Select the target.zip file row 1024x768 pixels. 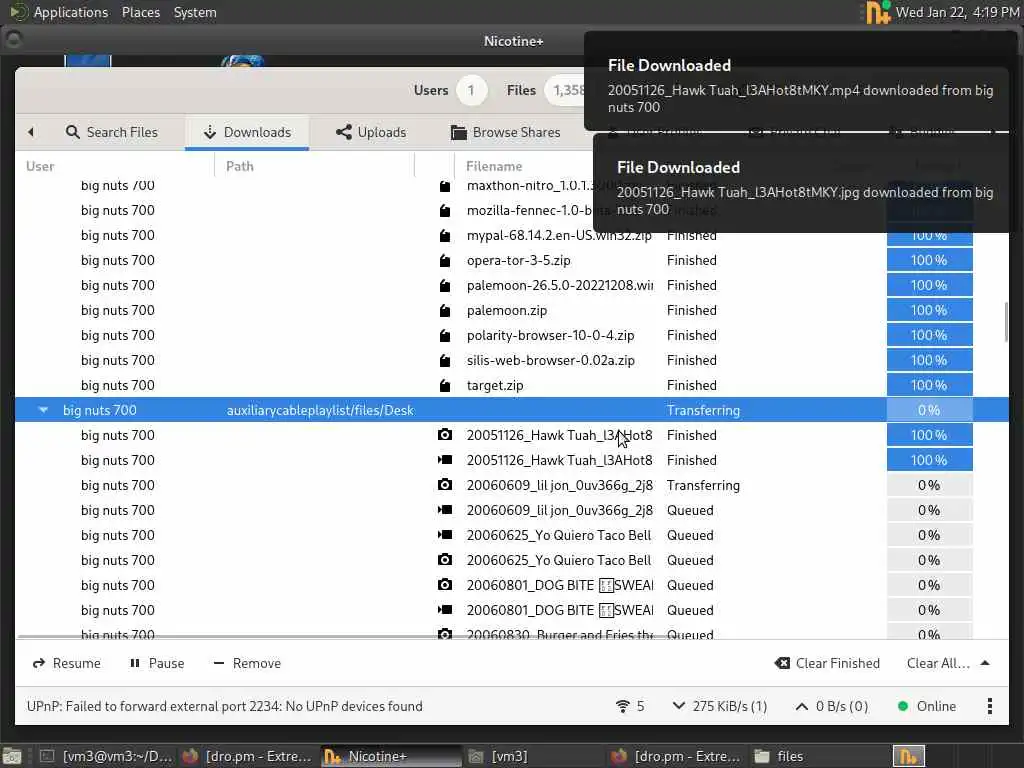(512, 385)
